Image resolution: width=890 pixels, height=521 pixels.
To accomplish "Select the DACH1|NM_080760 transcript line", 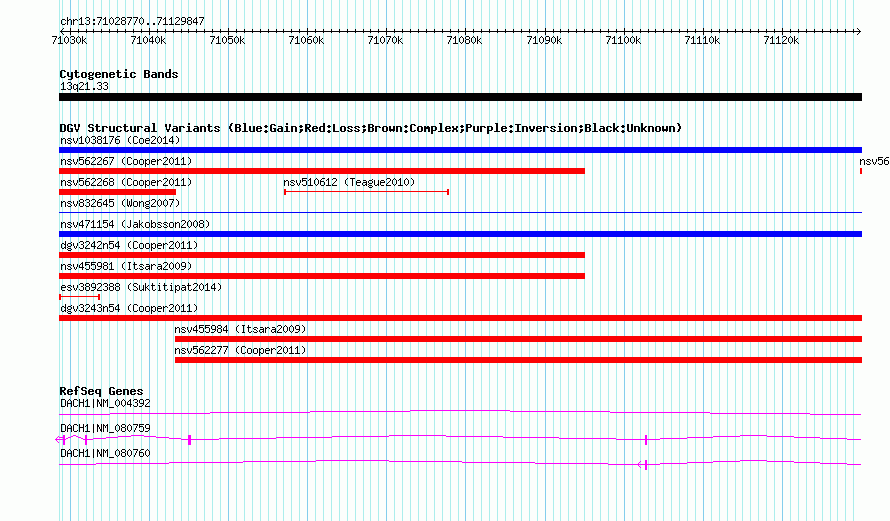I will point(460,463).
